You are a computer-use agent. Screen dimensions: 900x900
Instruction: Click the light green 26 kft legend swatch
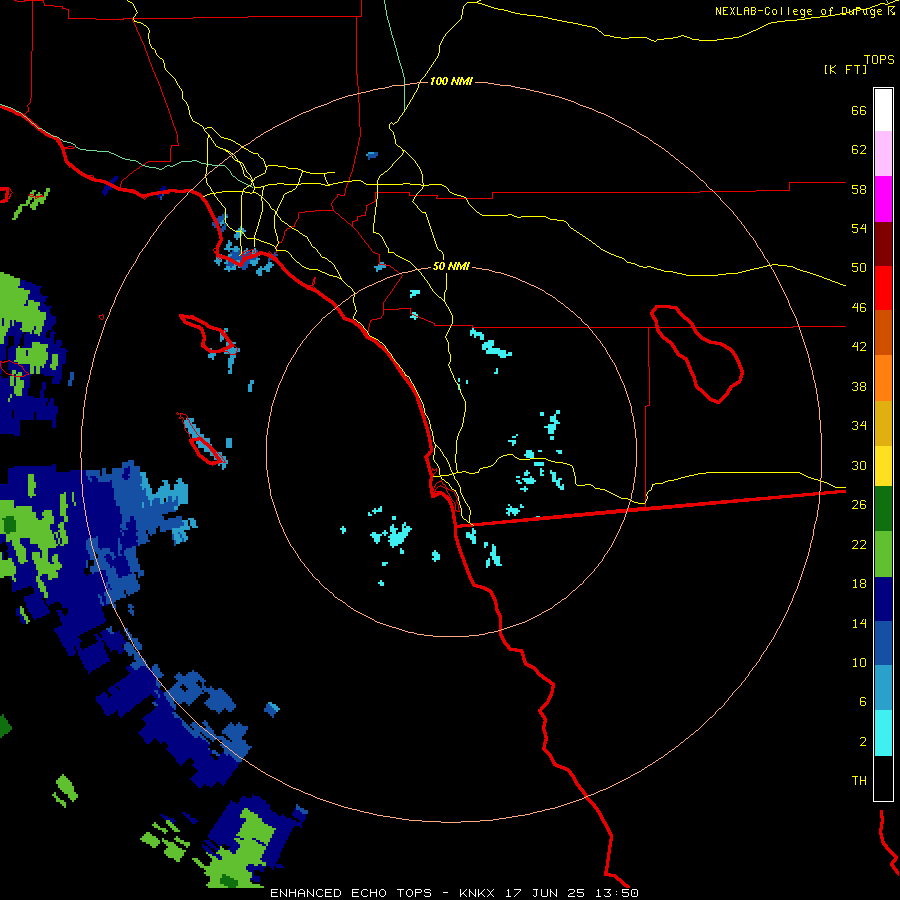coord(883,554)
